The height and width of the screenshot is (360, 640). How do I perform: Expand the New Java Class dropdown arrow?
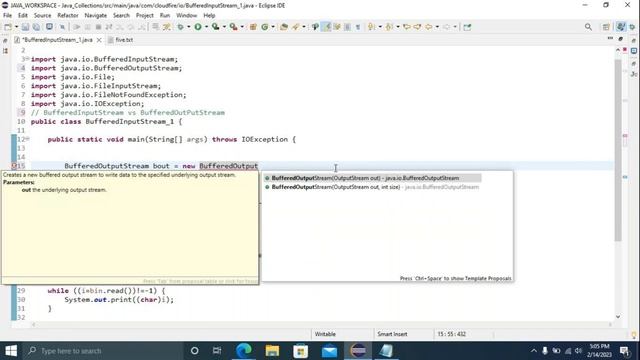point(273,27)
